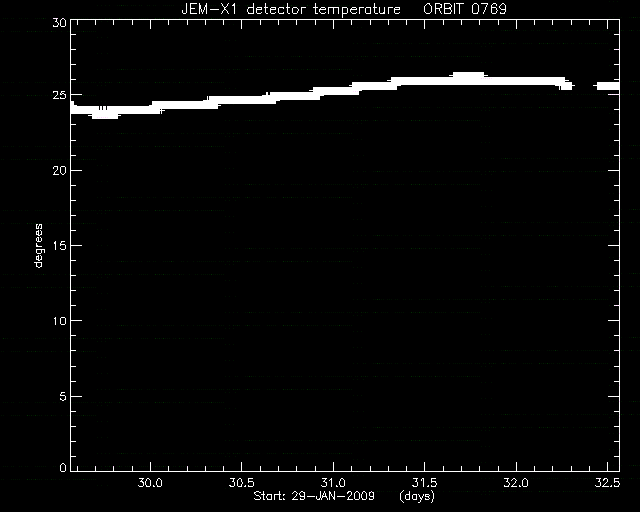Click the plot title 'JEM-X1 detector temperature'
This screenshot has width=640, height=512.
pyautogui.click(x=291, y=9)
